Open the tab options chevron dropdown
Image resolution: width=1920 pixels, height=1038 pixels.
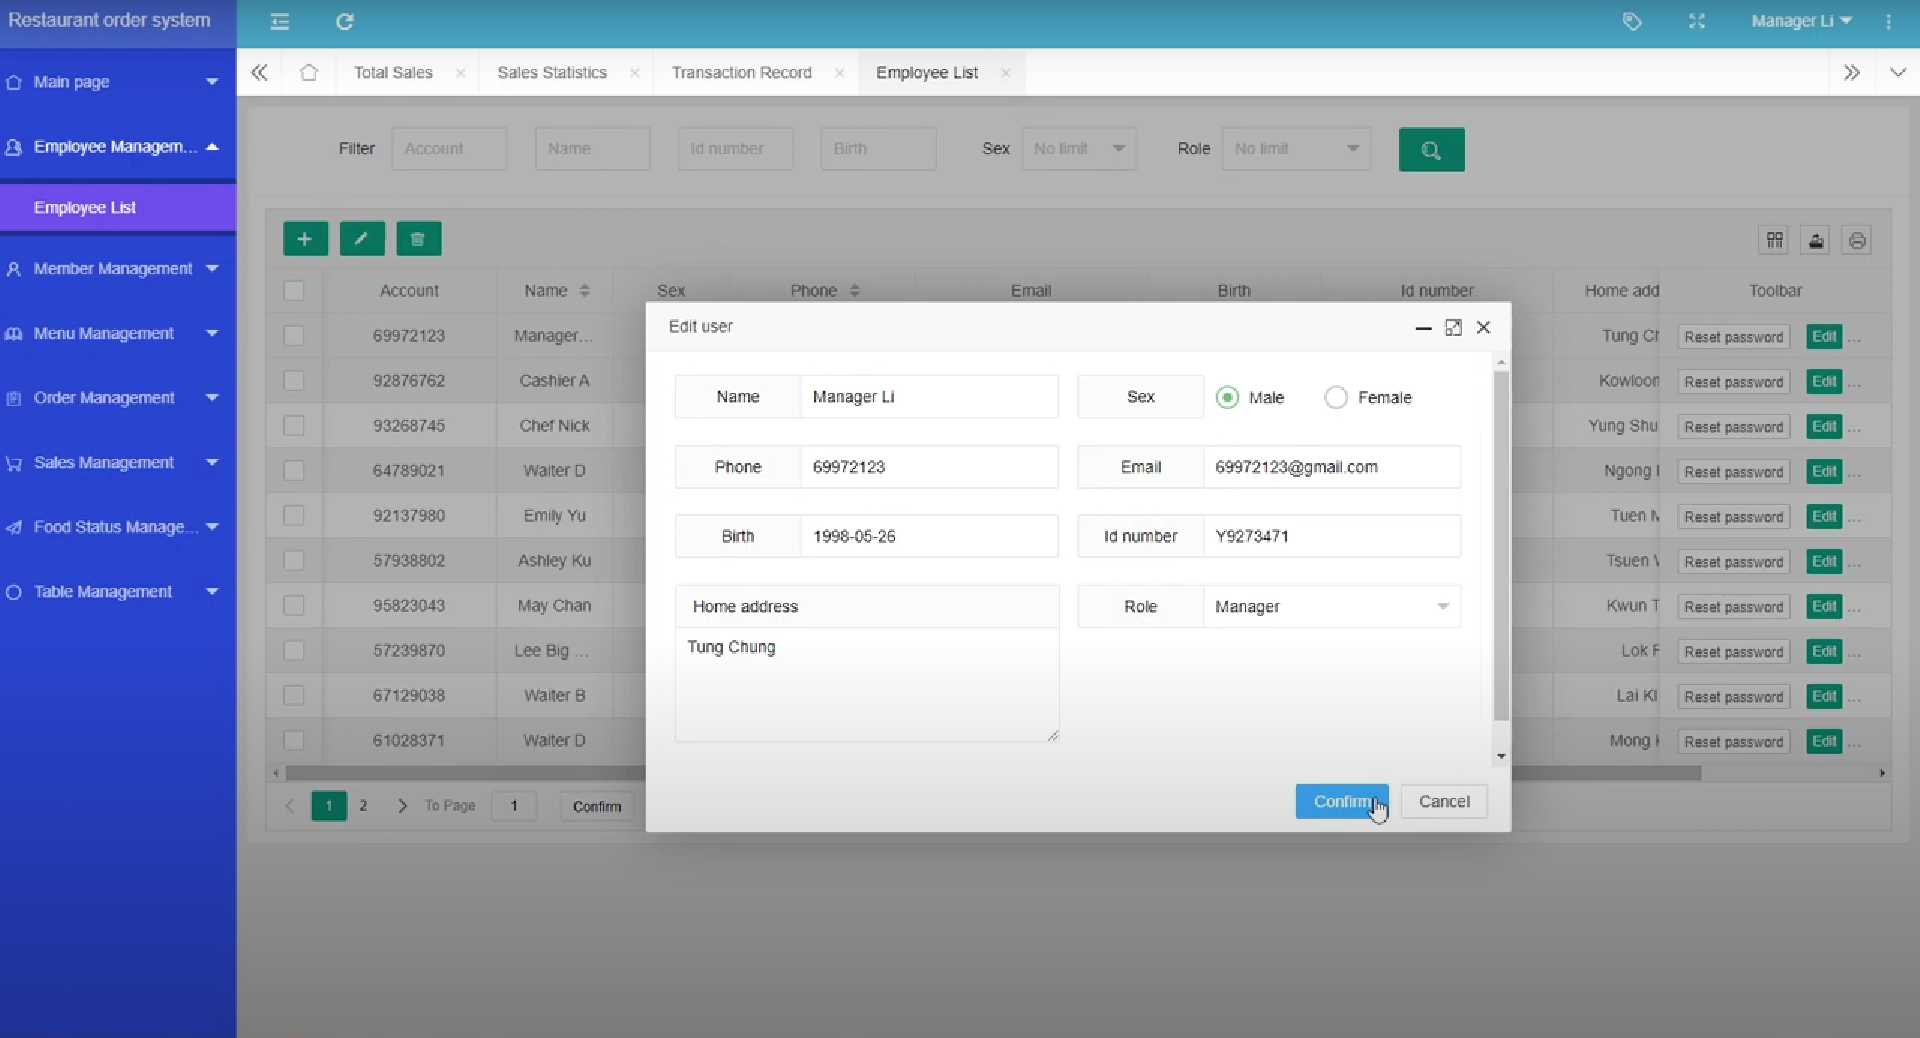(x=1897, y=73)
